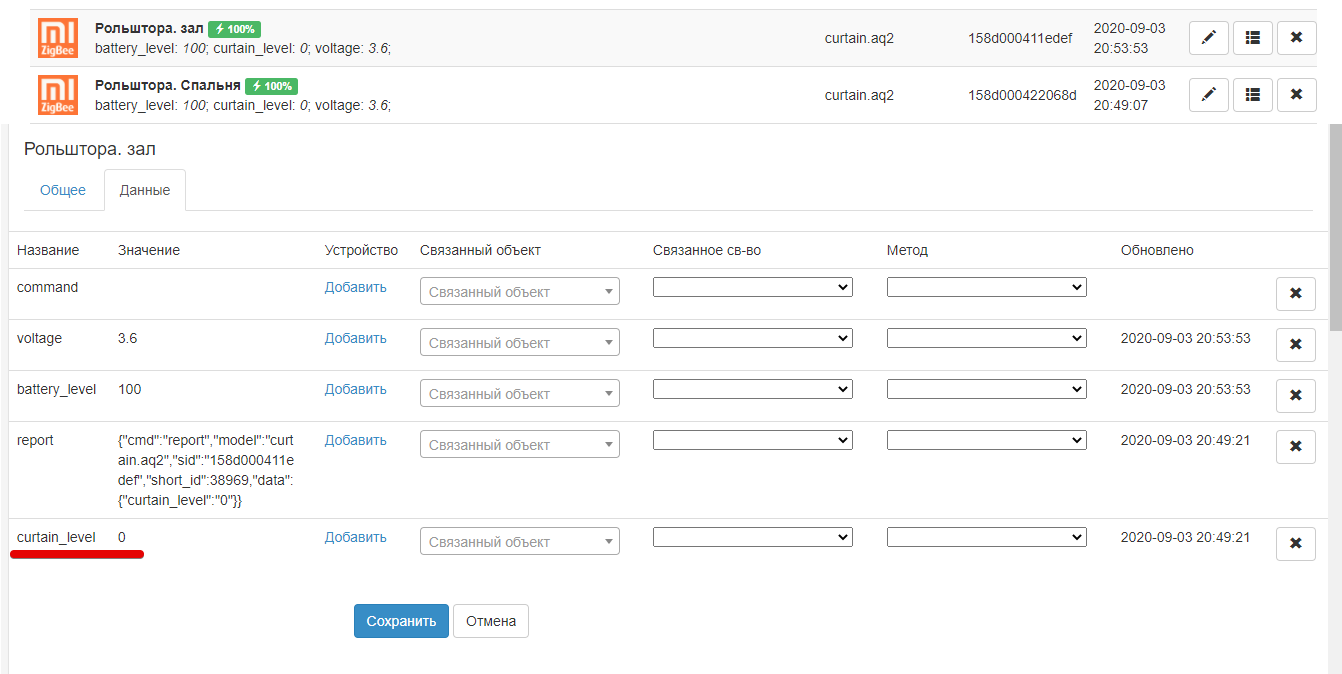The image size is (1342, 674).
Task: Open the list icon for Рольштора. Спальня
Action: tap(1252, 95)
